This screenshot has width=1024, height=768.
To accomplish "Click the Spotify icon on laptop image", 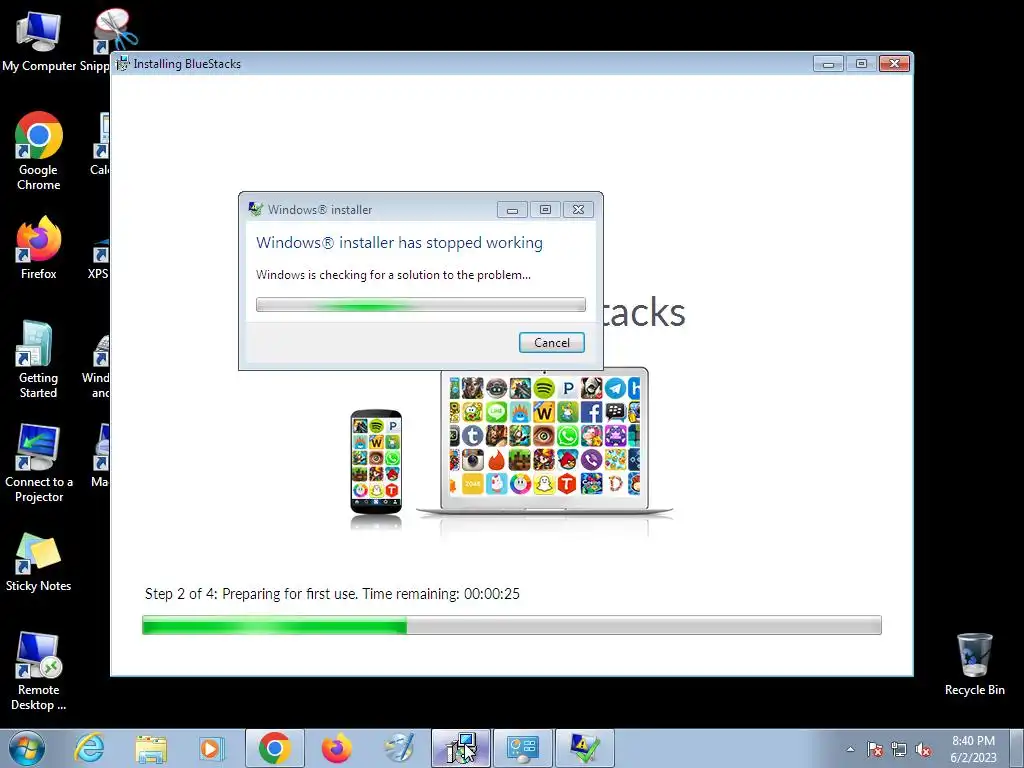I will pyautogui.click(x=544, y=389).
